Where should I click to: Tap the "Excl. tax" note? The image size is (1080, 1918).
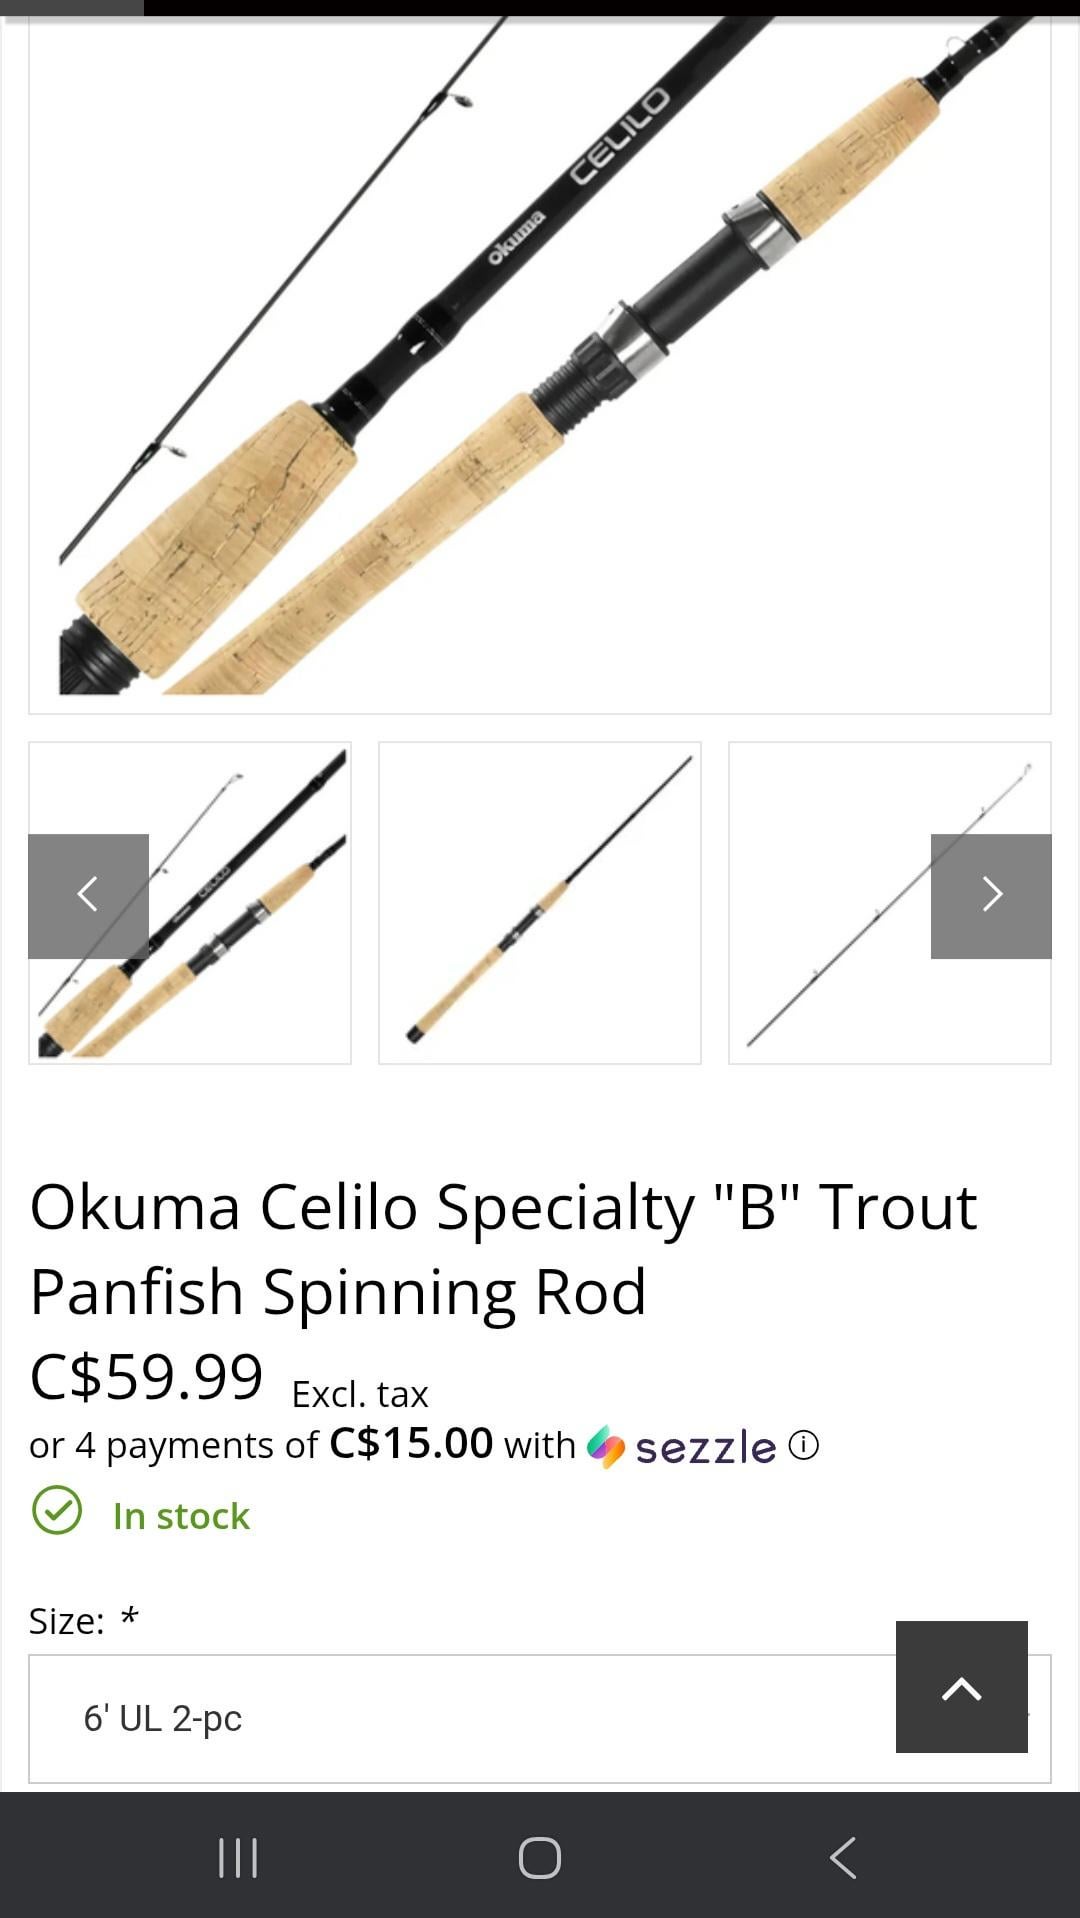click(360, 1393)
